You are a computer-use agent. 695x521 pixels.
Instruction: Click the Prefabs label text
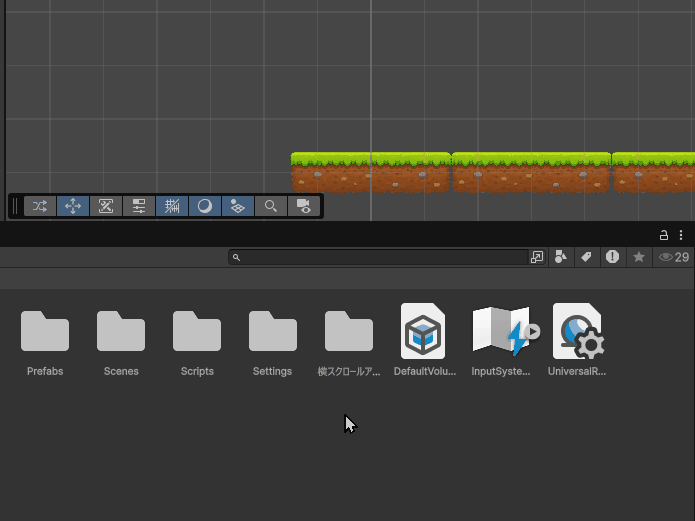pyautogui.click(x=45, y=372)
